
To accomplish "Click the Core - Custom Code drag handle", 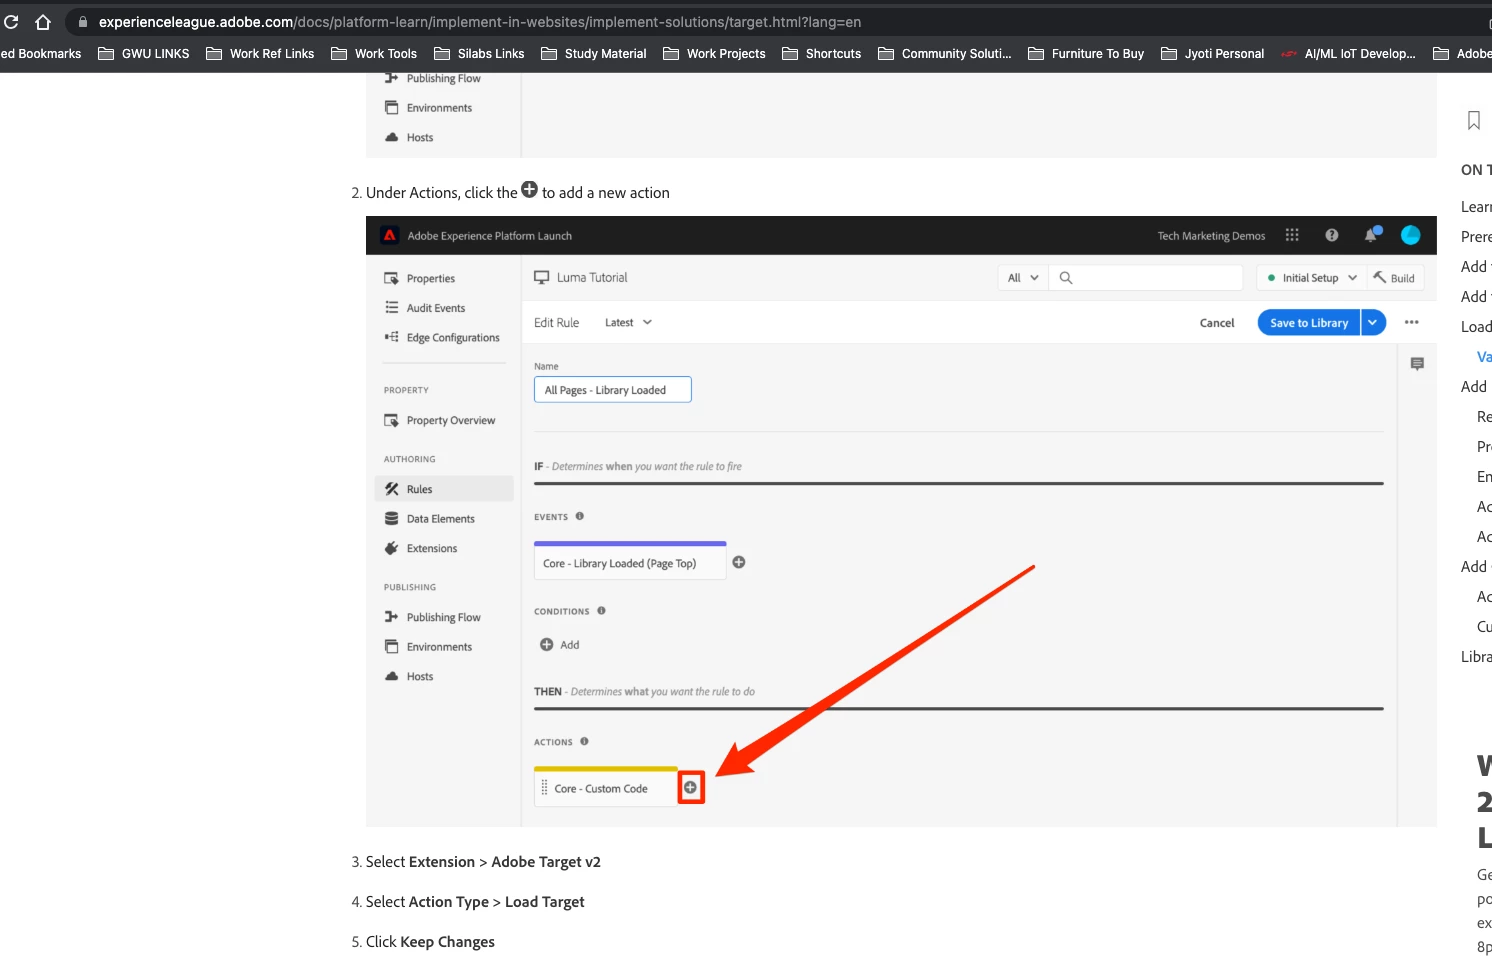I will click(x=544, y=788).
